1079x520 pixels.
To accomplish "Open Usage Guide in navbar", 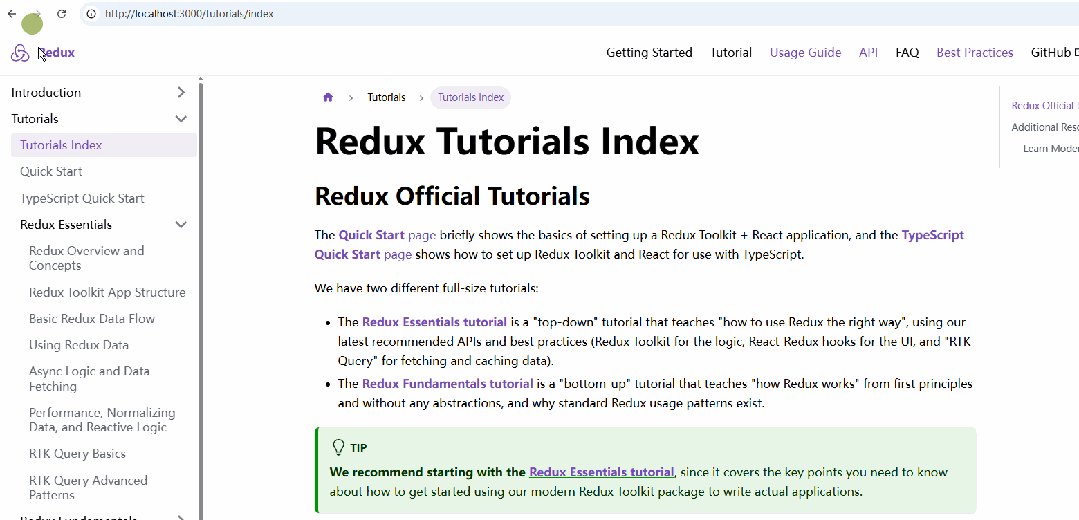I will coord(805,53).
